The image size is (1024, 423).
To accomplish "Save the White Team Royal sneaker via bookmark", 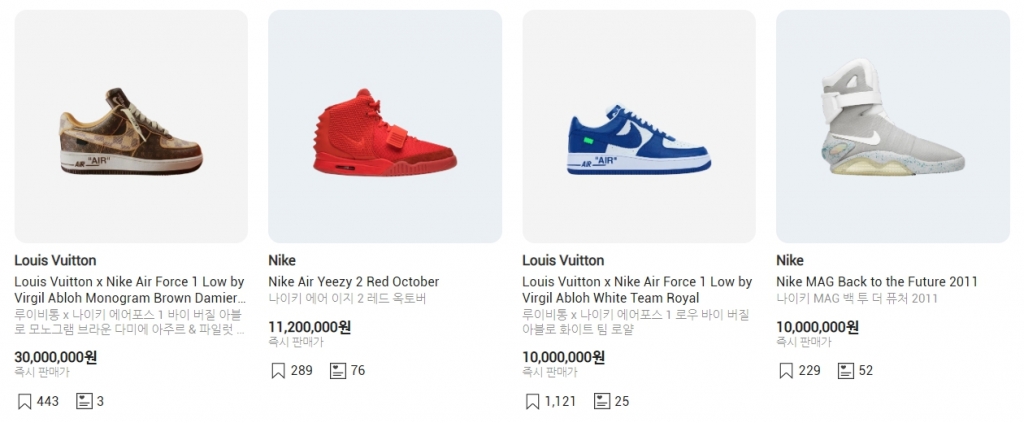I will (532, 401).
